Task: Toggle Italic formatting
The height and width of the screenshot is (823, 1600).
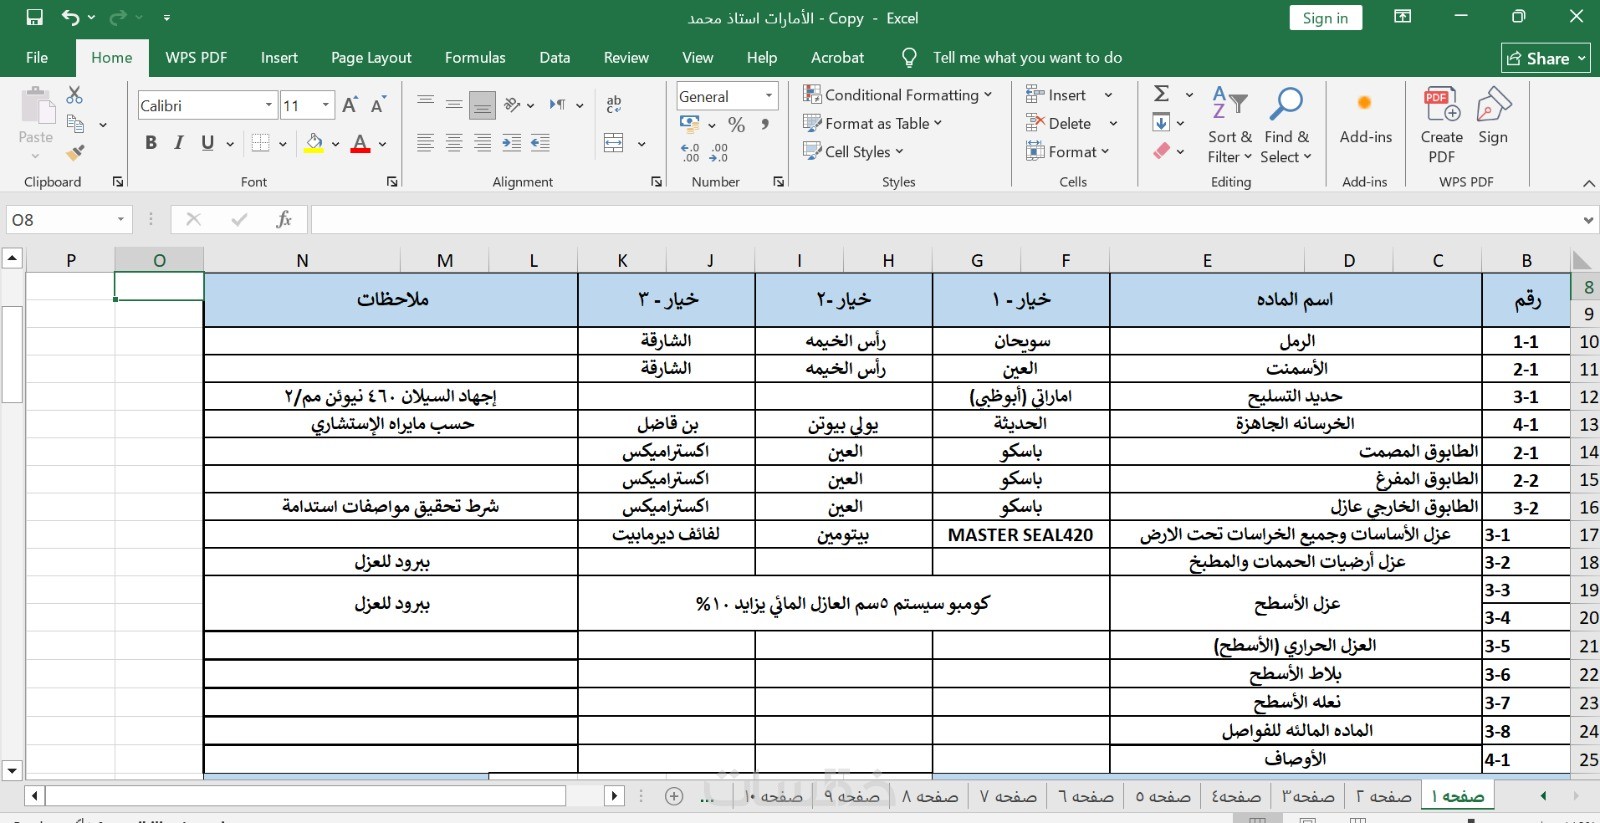Action: click(179, 143)
